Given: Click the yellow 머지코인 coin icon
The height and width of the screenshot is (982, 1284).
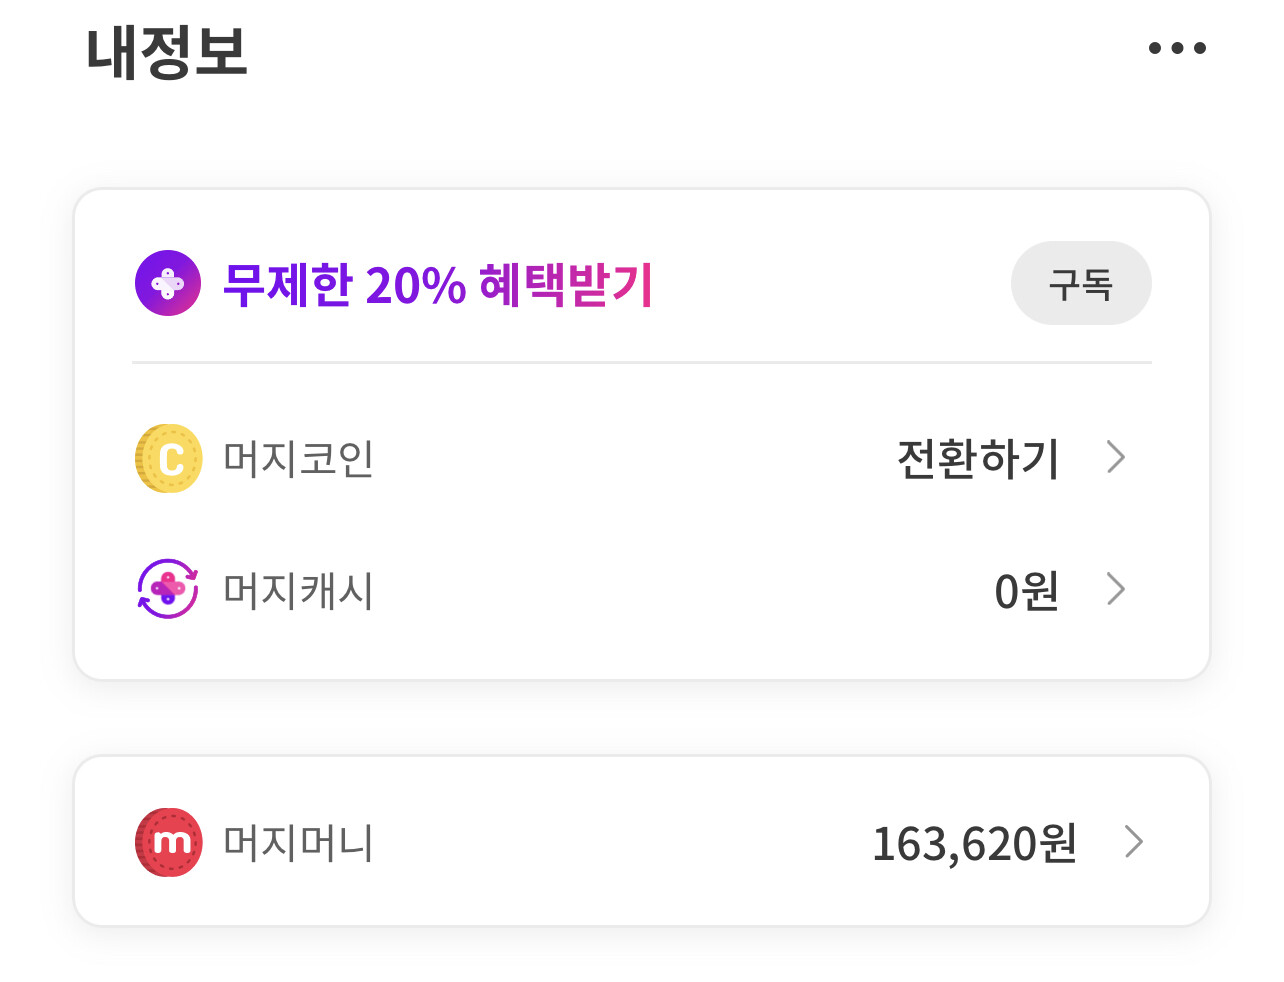Looking at the screenshot, I should click(x=168, y=458).
